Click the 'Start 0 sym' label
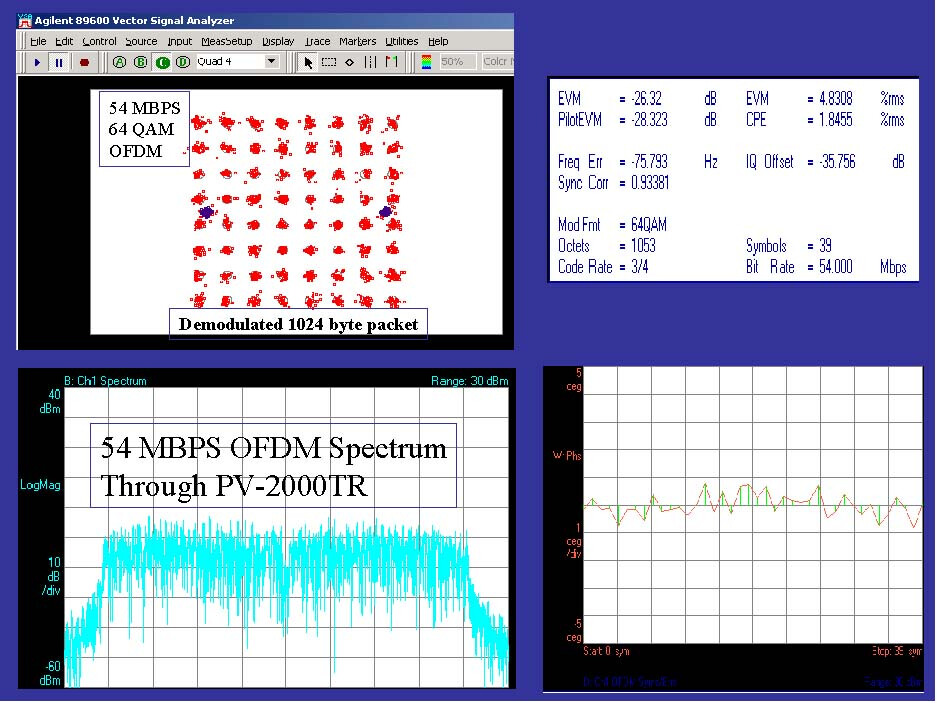 tap(607, 651)
